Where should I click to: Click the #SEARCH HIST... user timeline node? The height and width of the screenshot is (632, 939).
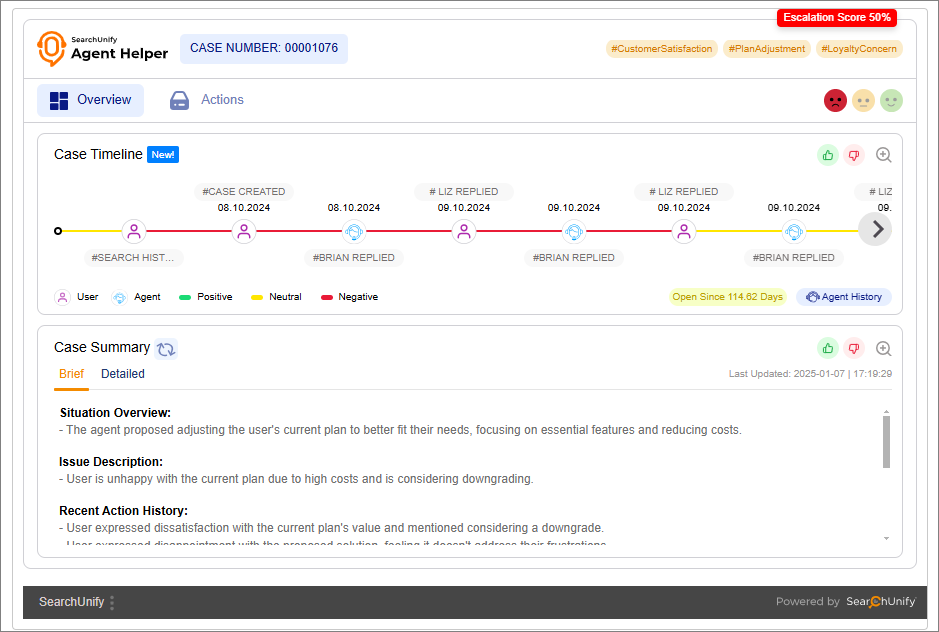click(x=134, y=231)
